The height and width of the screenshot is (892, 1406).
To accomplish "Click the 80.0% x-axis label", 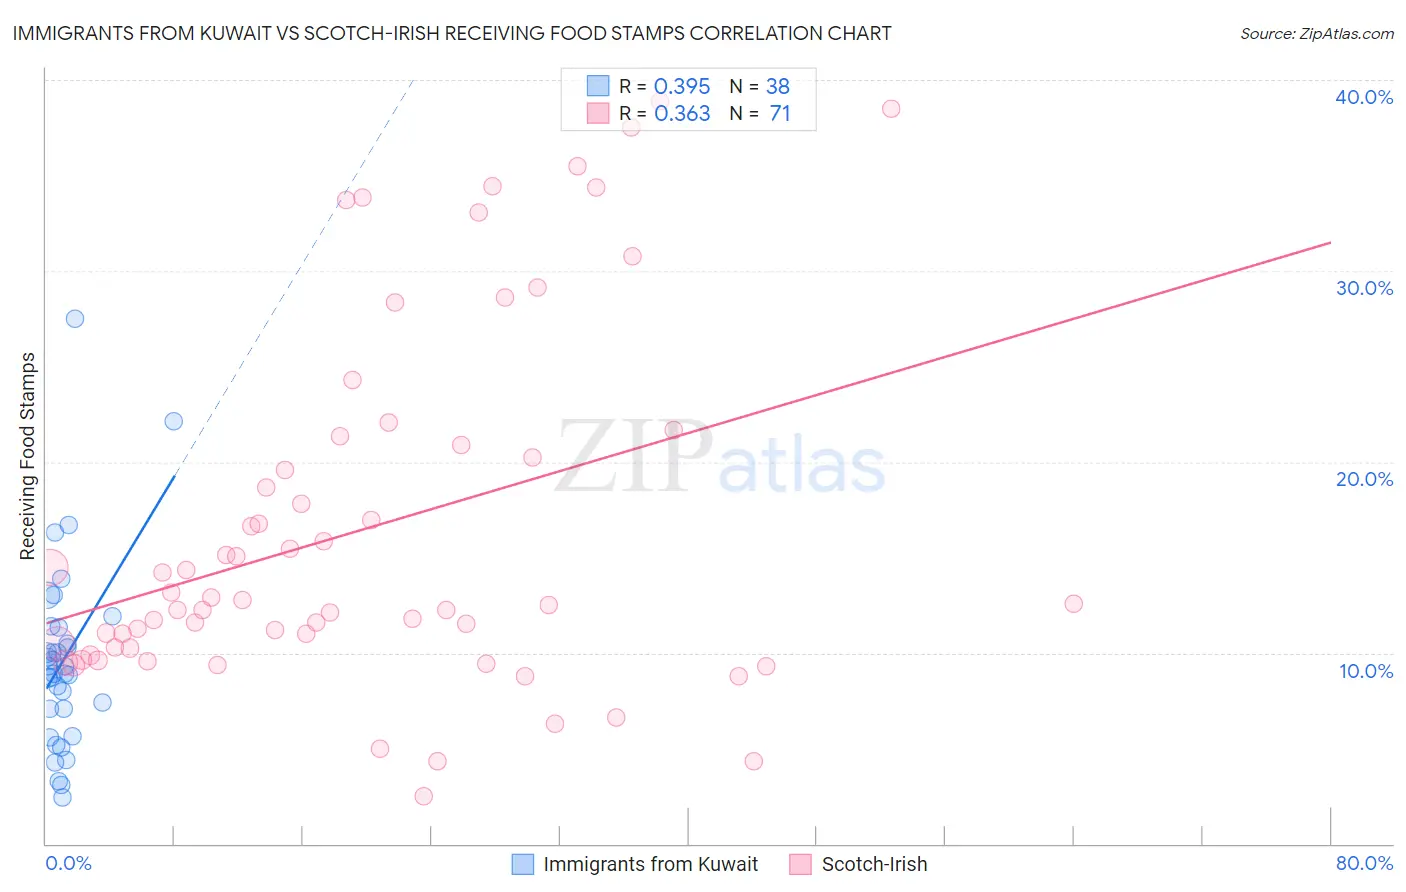I will tap(1364, 863).
